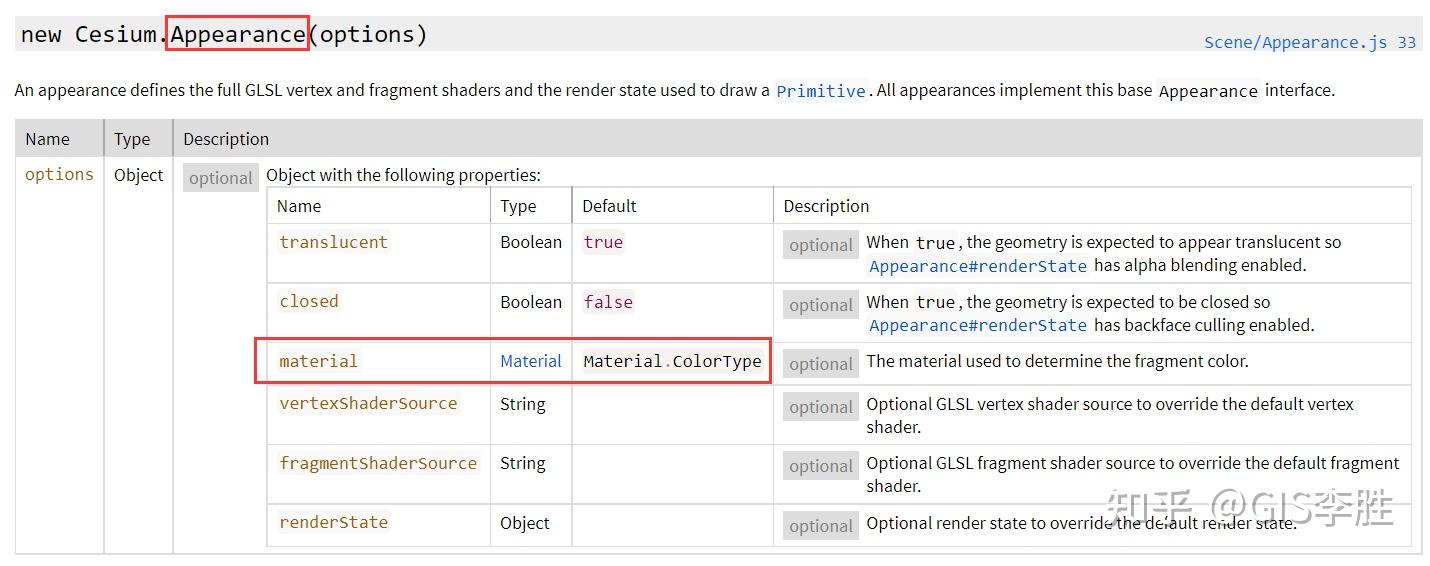Click the false default value for closed
This screenshot has width=1430, height=566.
tap(608, 302)
